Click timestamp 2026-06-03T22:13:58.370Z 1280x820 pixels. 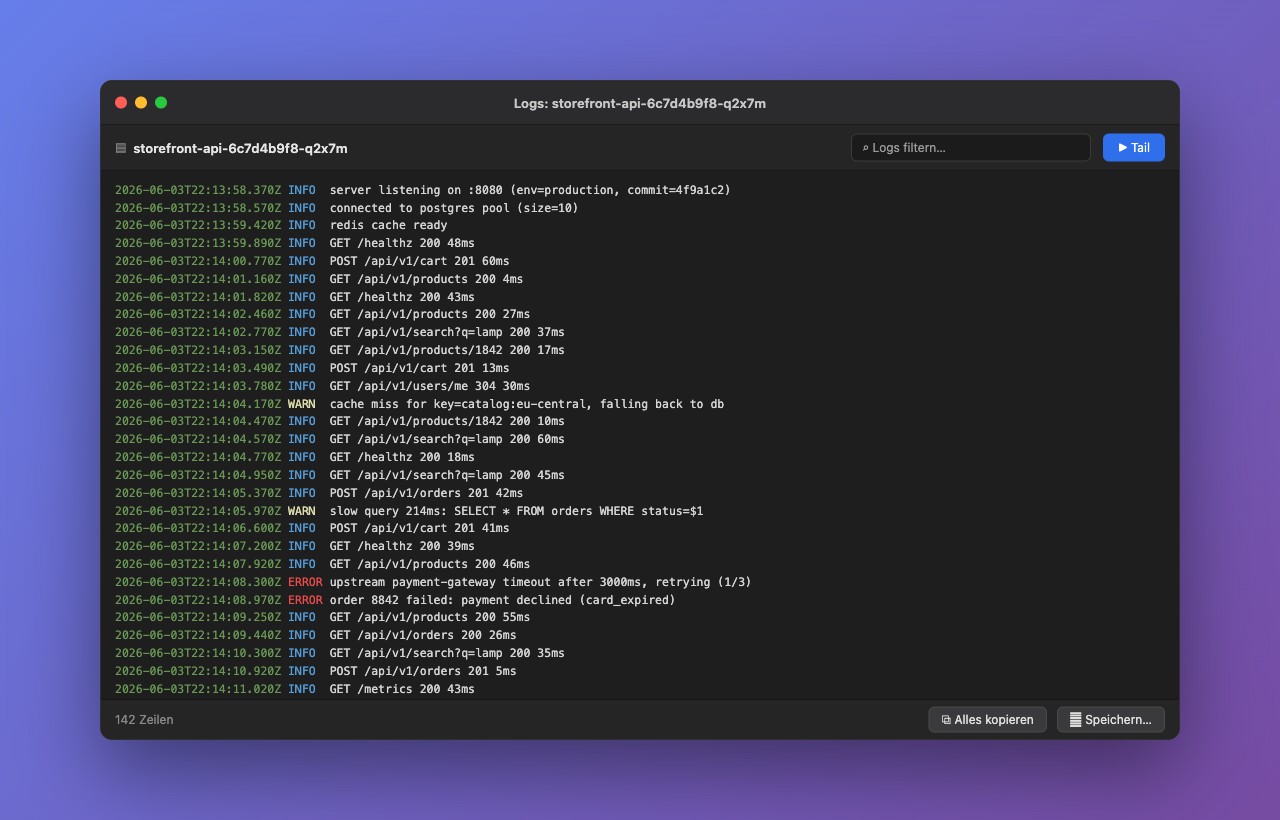coord(198,190)
